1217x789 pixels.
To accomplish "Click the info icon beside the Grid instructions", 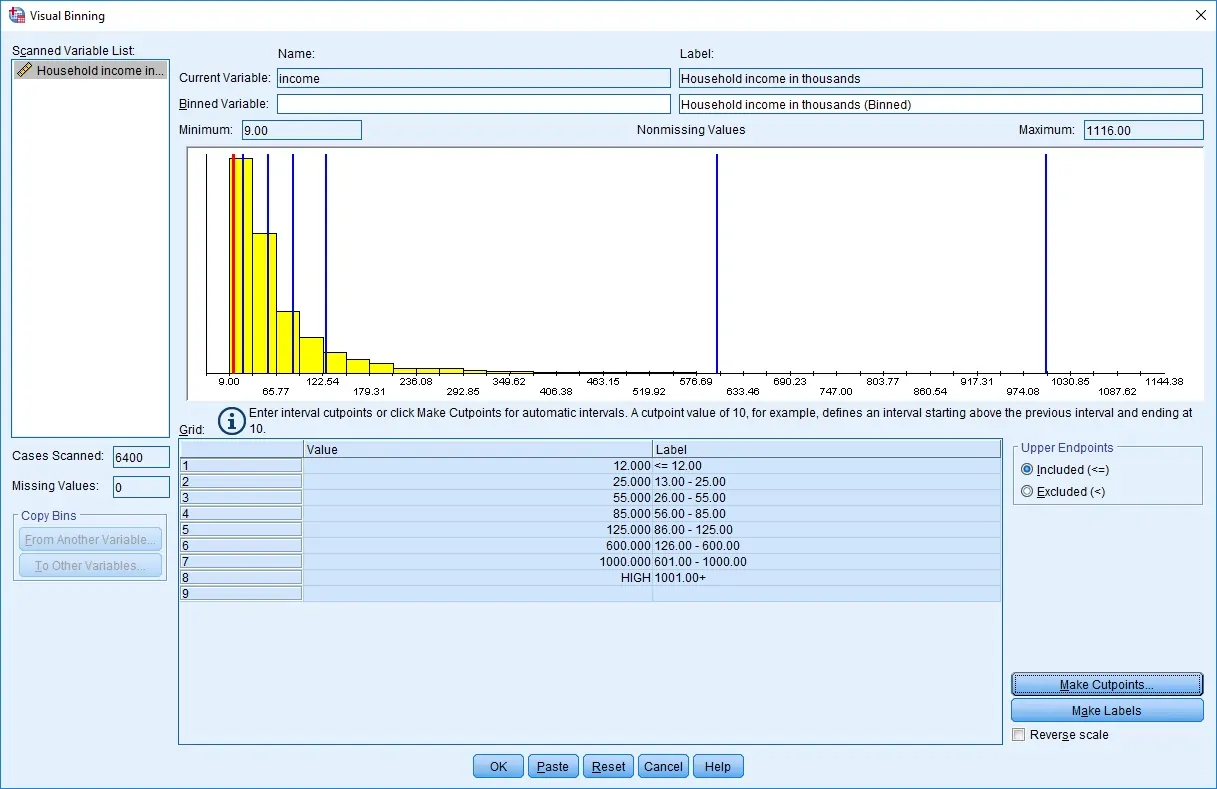I will pos(232,421).
